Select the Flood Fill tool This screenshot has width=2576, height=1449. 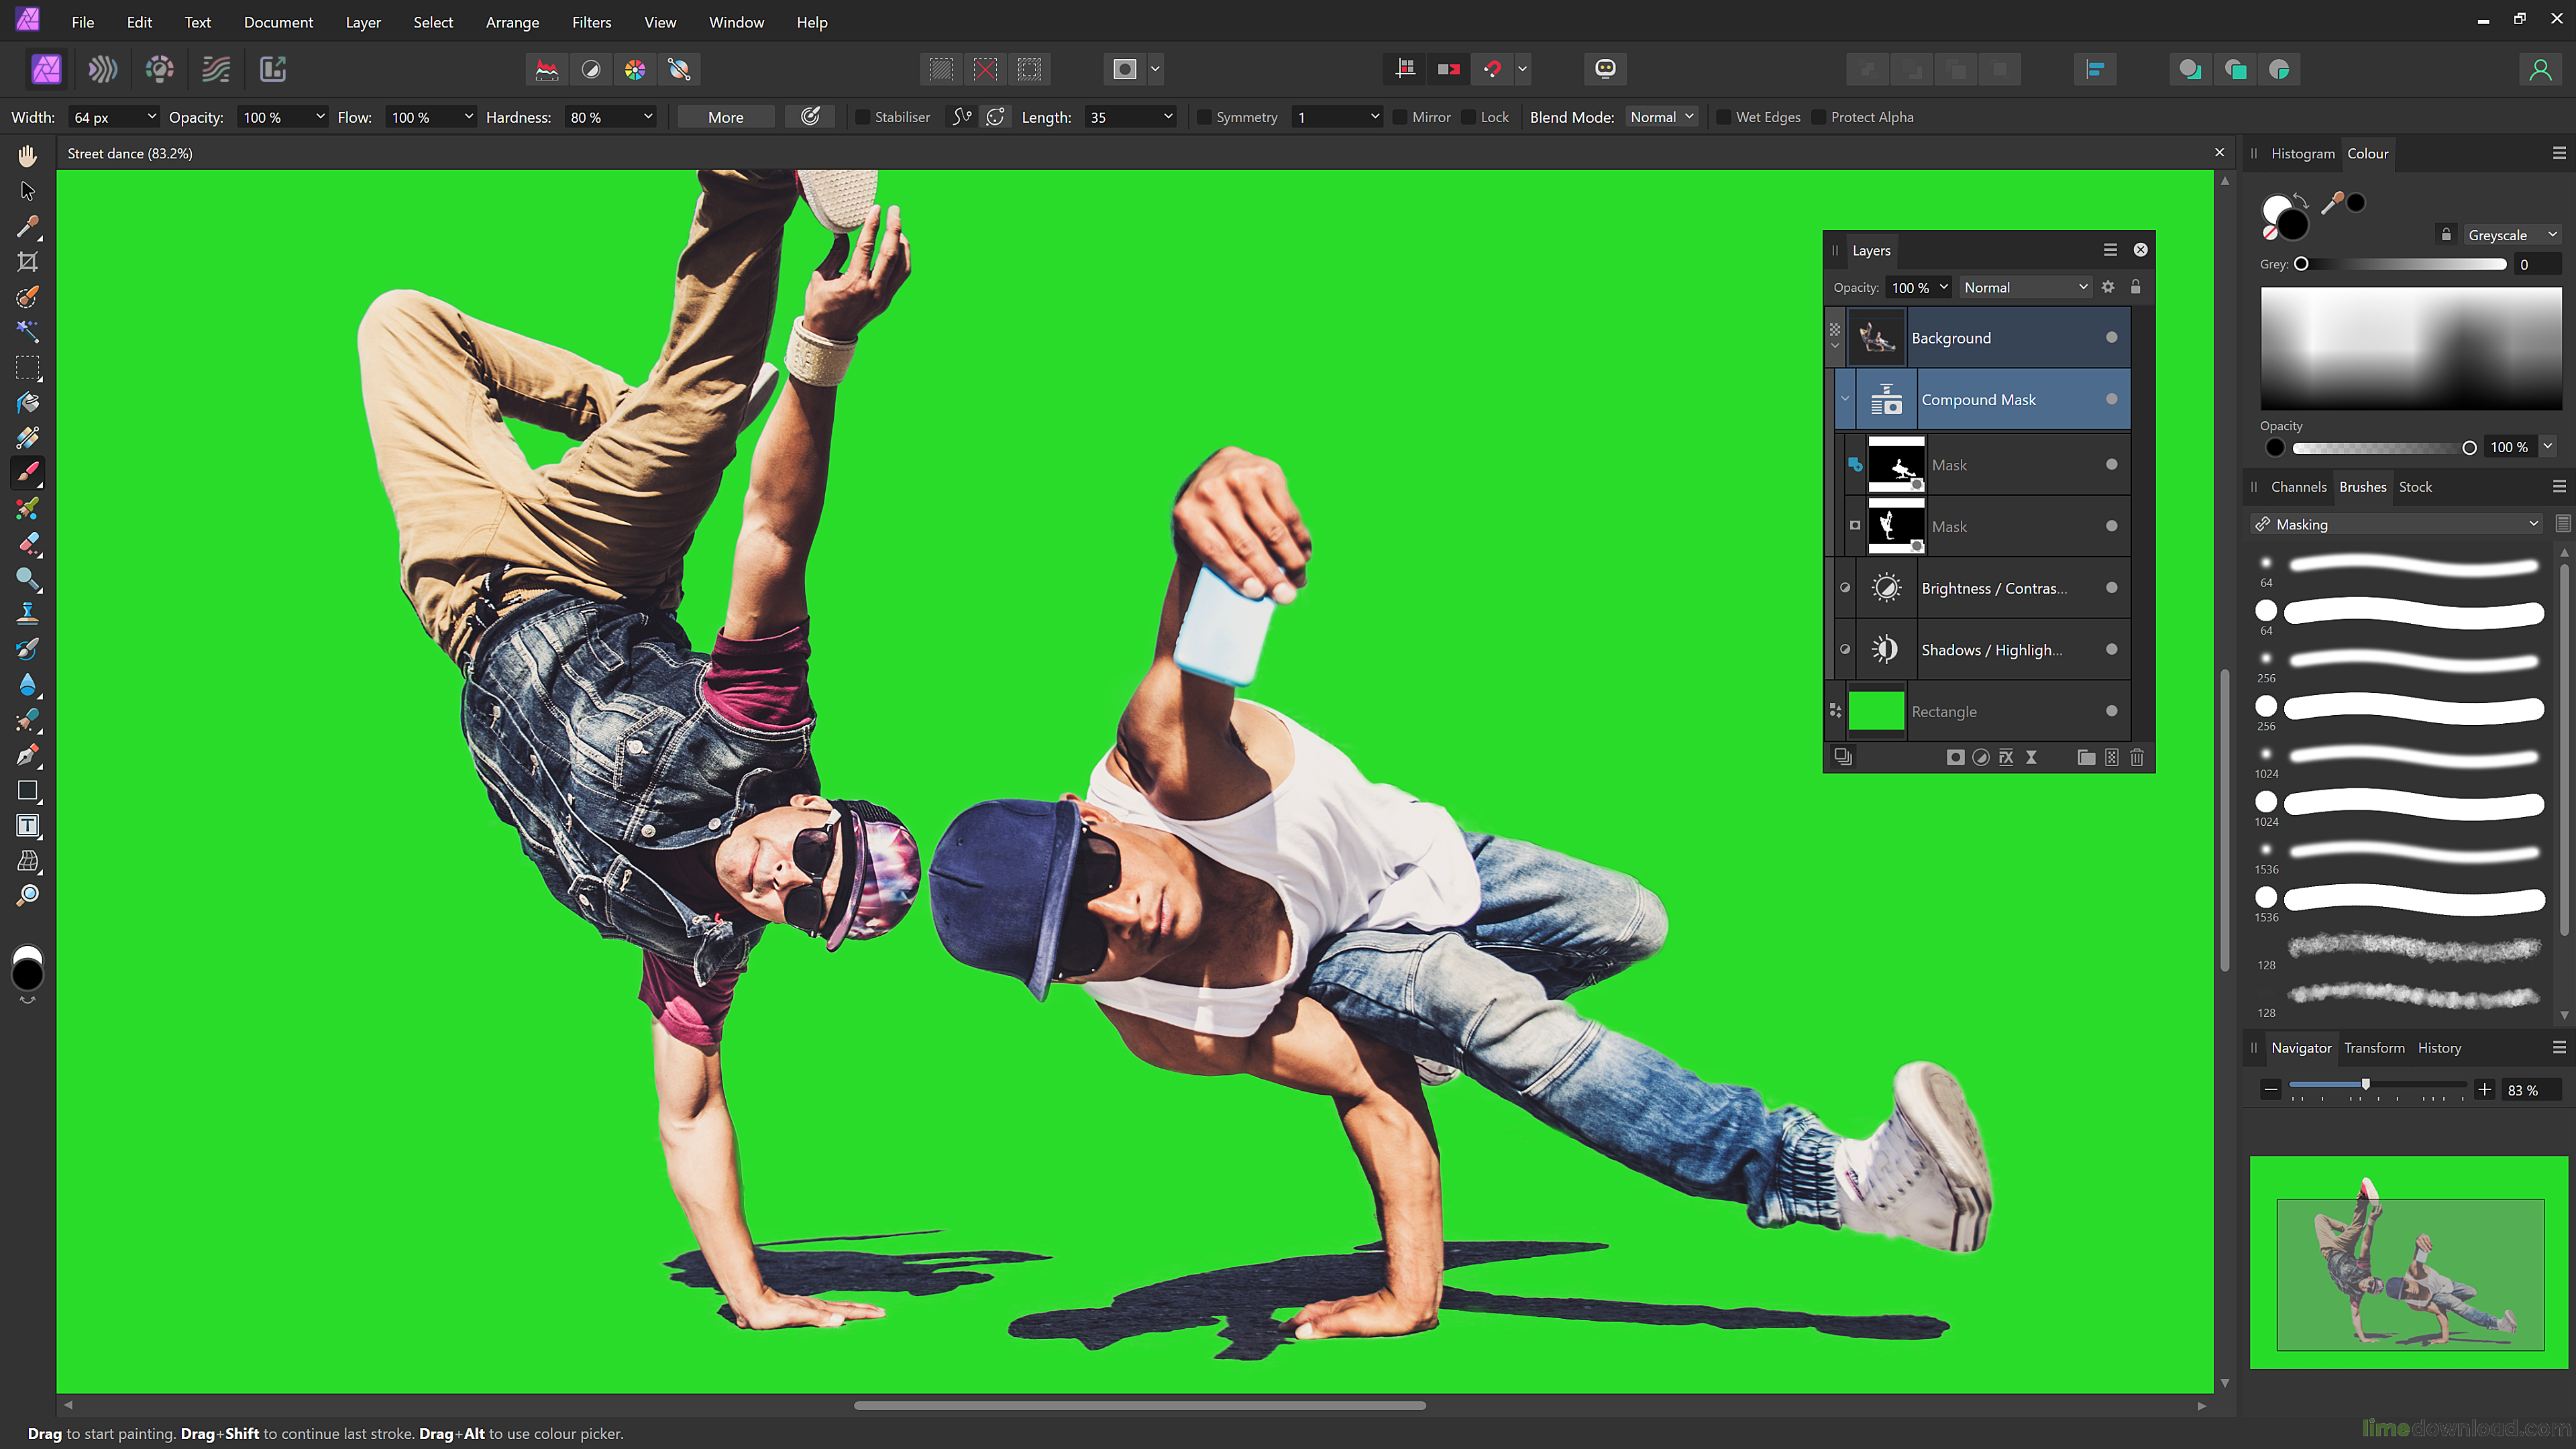point(27,403)
